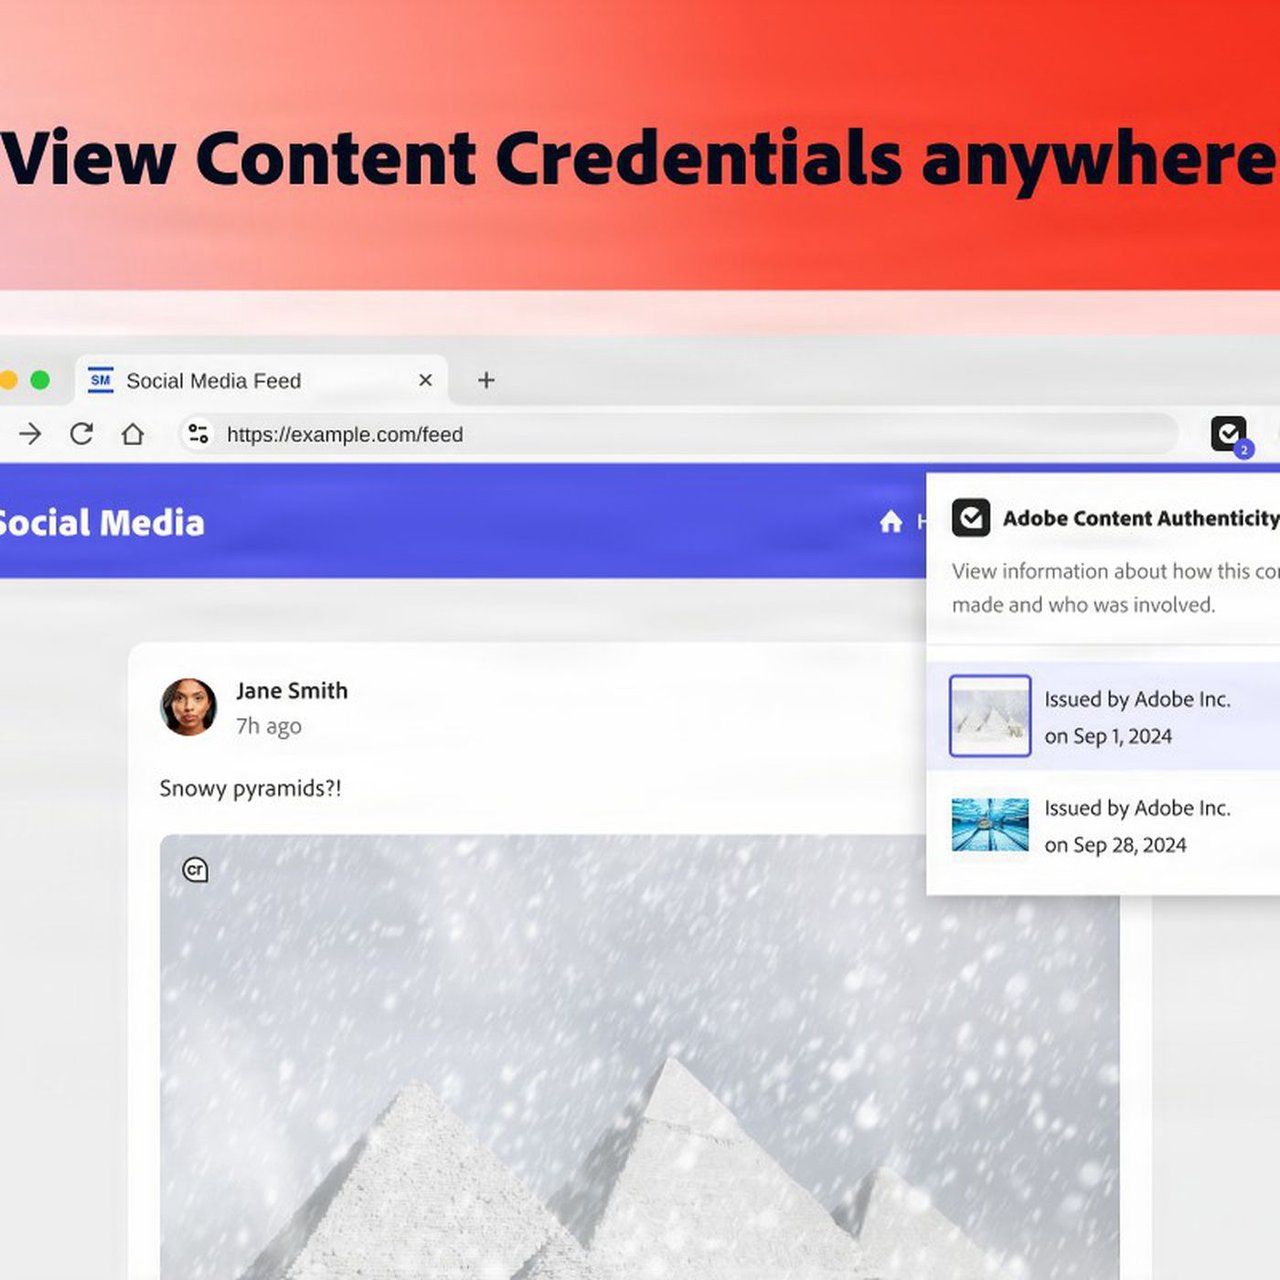1280x1280 pixels.
Task: Click the green macOS window button
Action: (40, 380)
